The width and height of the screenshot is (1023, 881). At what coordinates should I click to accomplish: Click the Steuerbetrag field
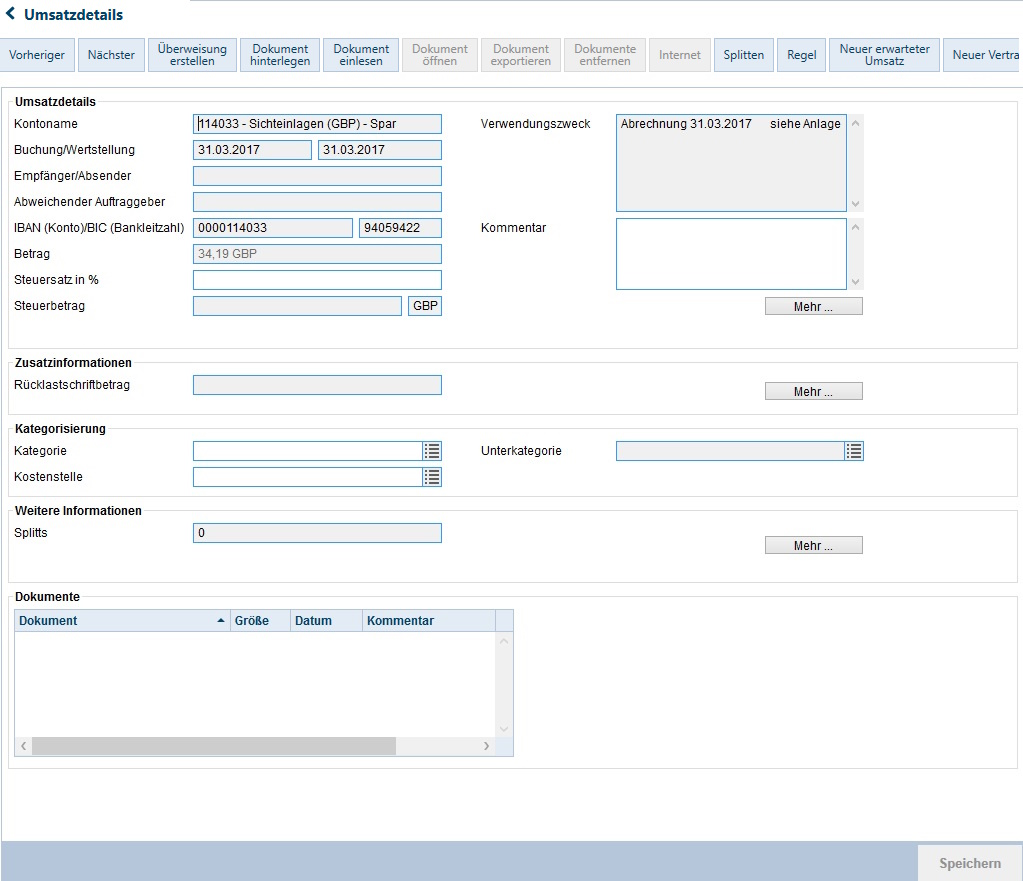298,306
